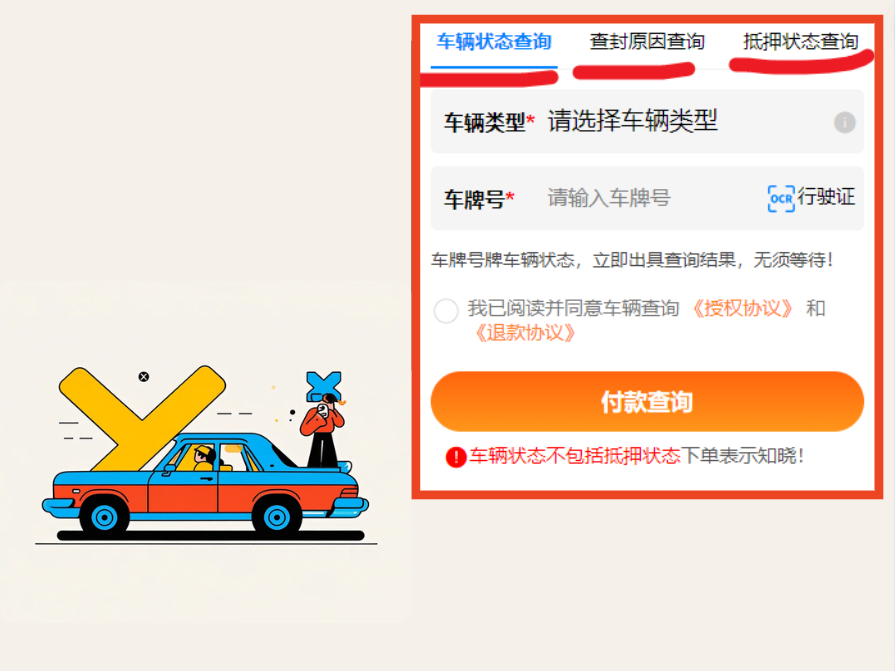Open the 《授权协议》 link
895x671 pixels.
742,309
